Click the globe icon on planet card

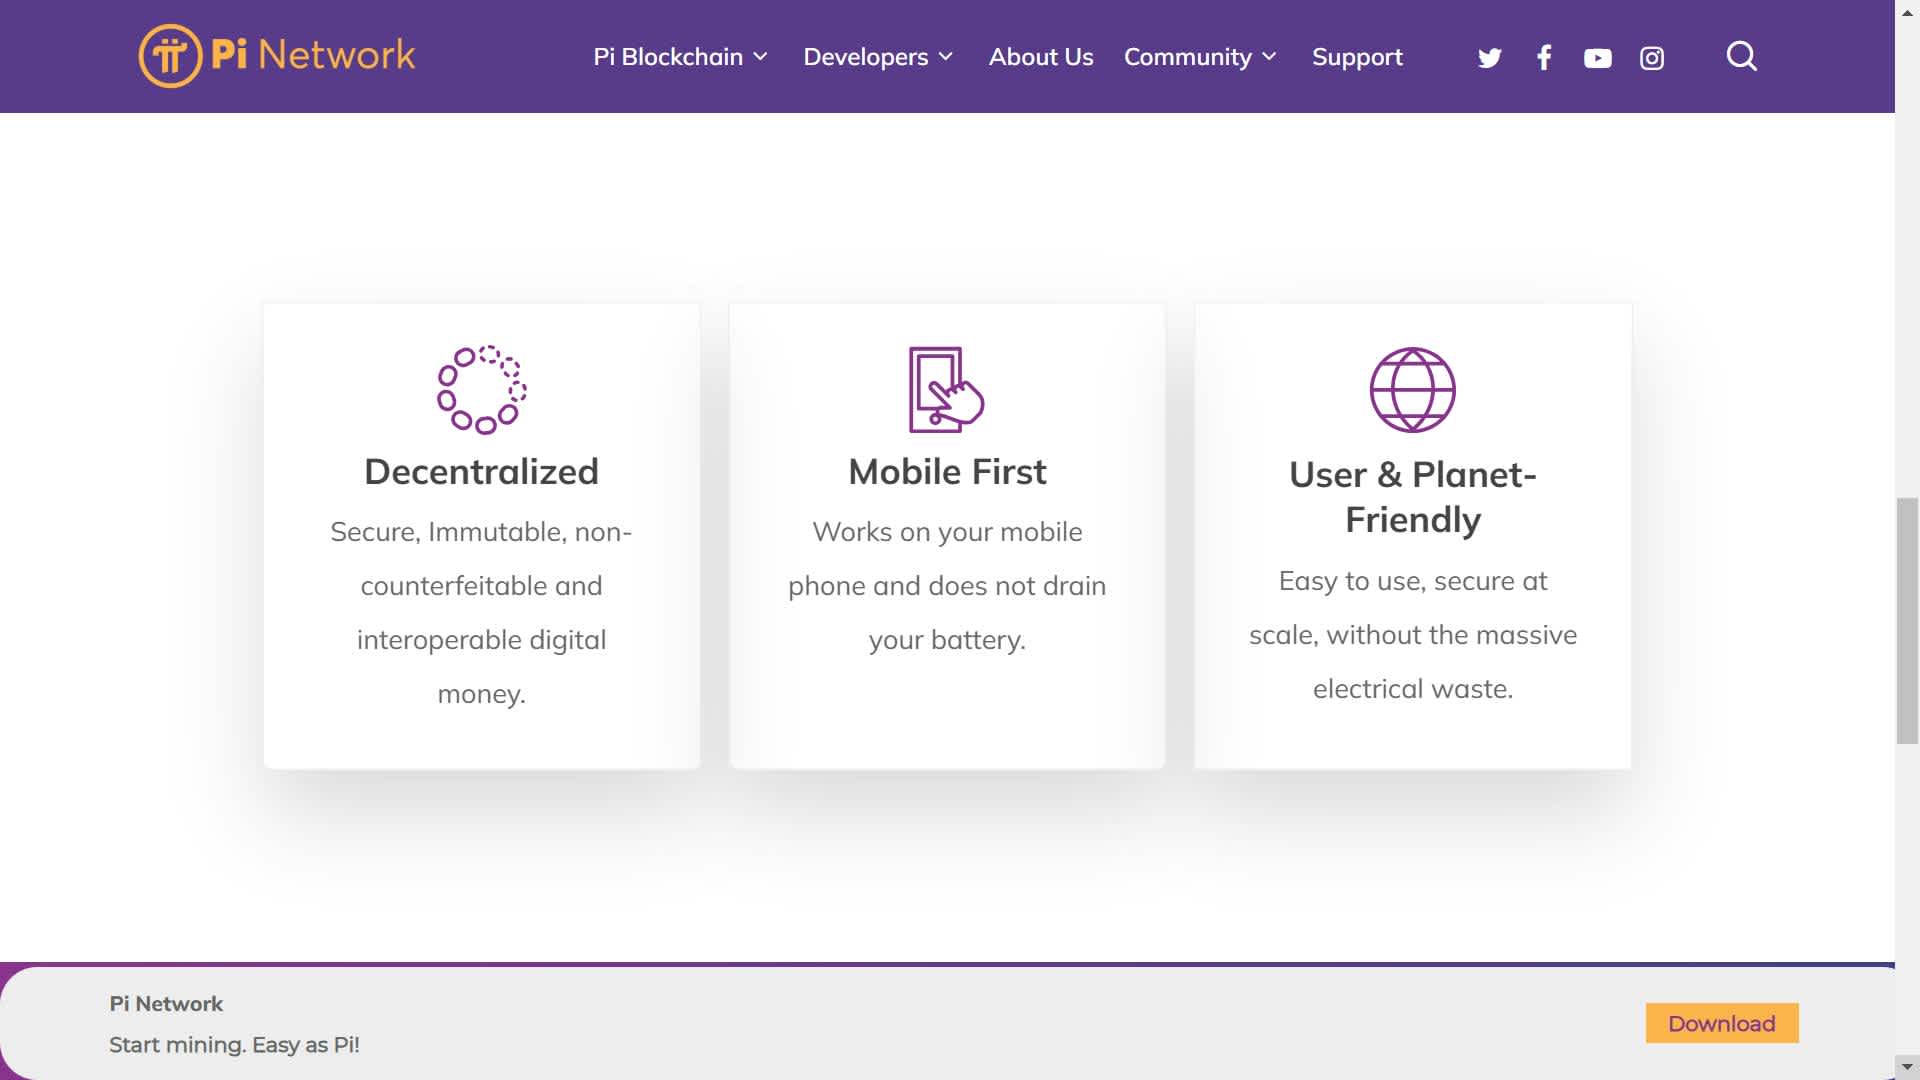pos(1412,390)
